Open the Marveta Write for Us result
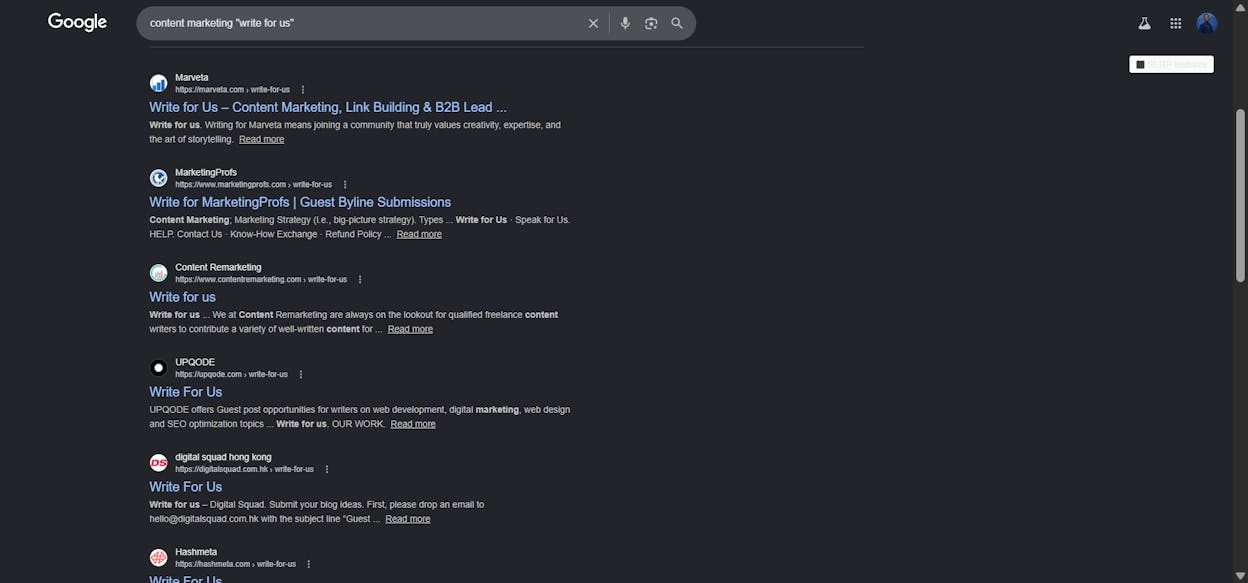Screen dimensions: 1248x583 [328, 107]
